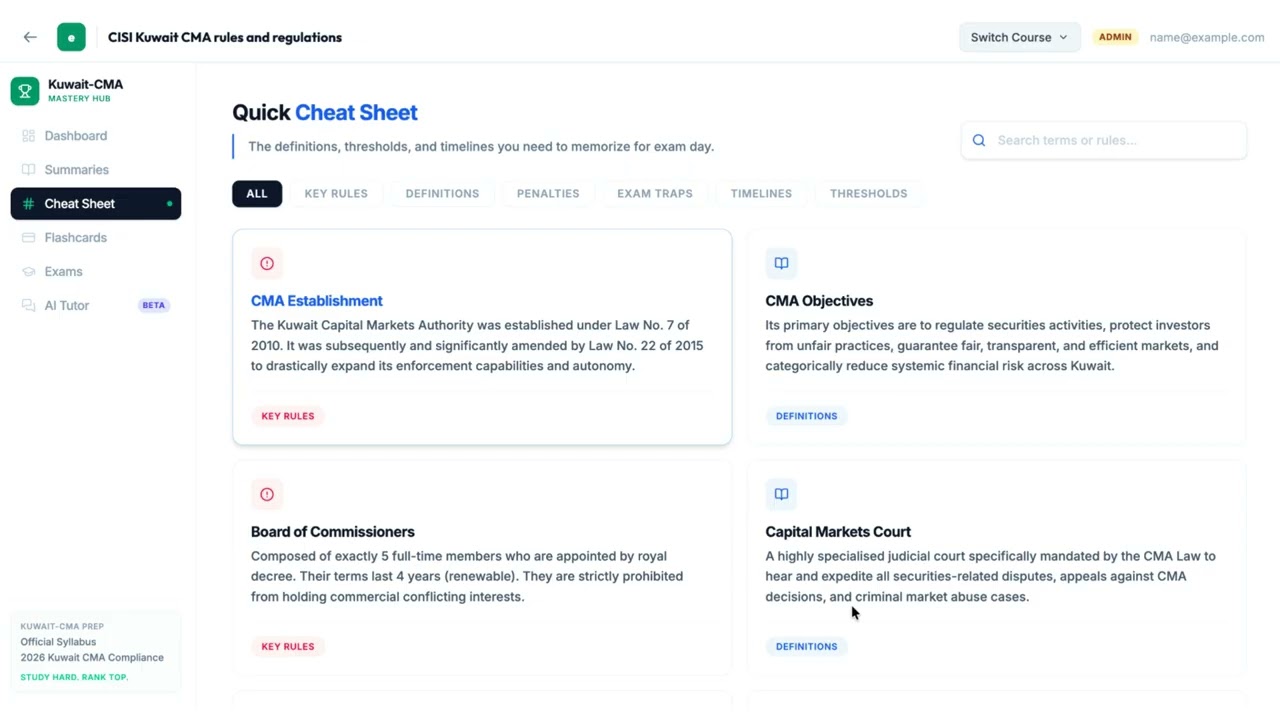Click the back arrow icon
Image resolution: width=1280 pixels, height=720 pixels.
[x=30, y=37]
